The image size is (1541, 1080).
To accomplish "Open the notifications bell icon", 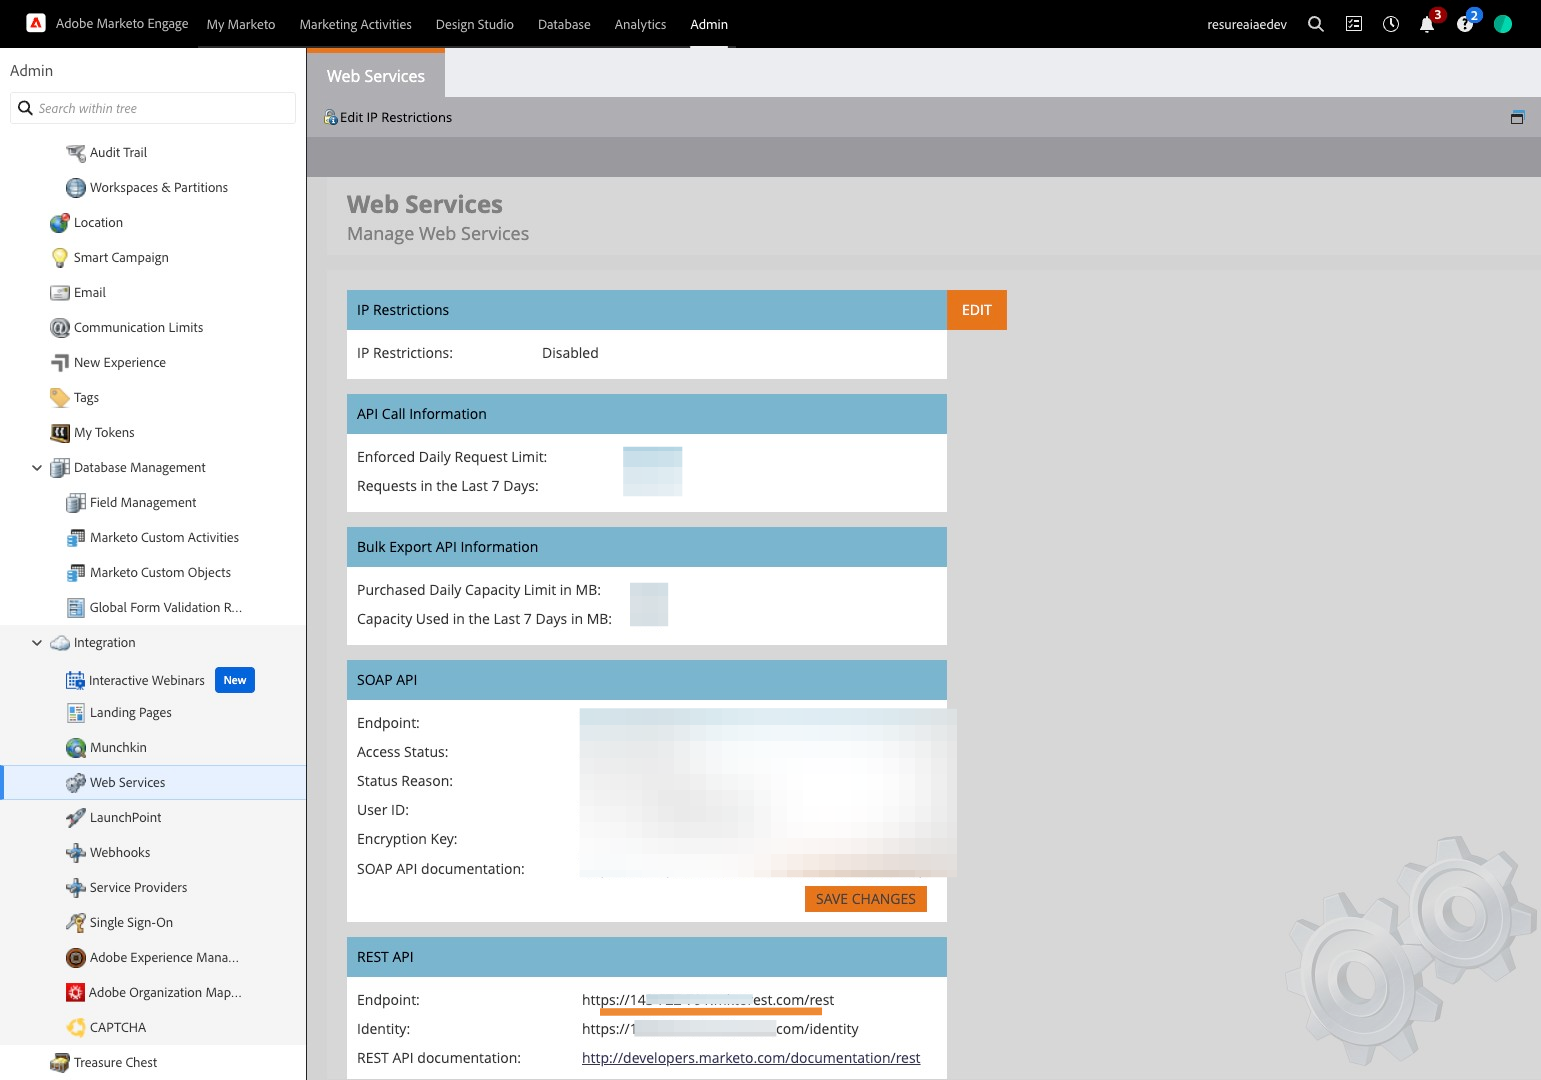I will point(1427,24).
